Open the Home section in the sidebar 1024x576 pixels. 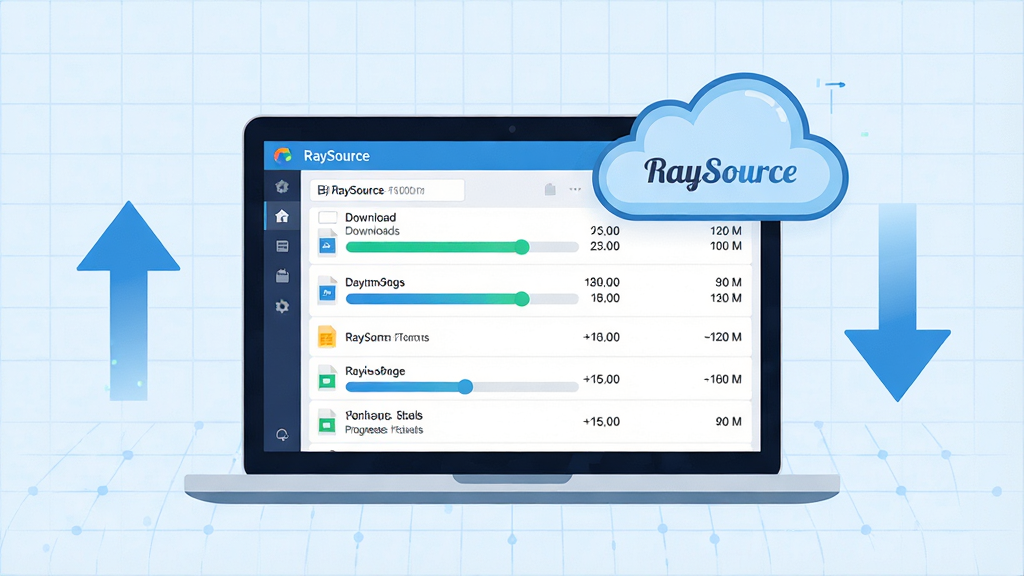coord(282,216)
